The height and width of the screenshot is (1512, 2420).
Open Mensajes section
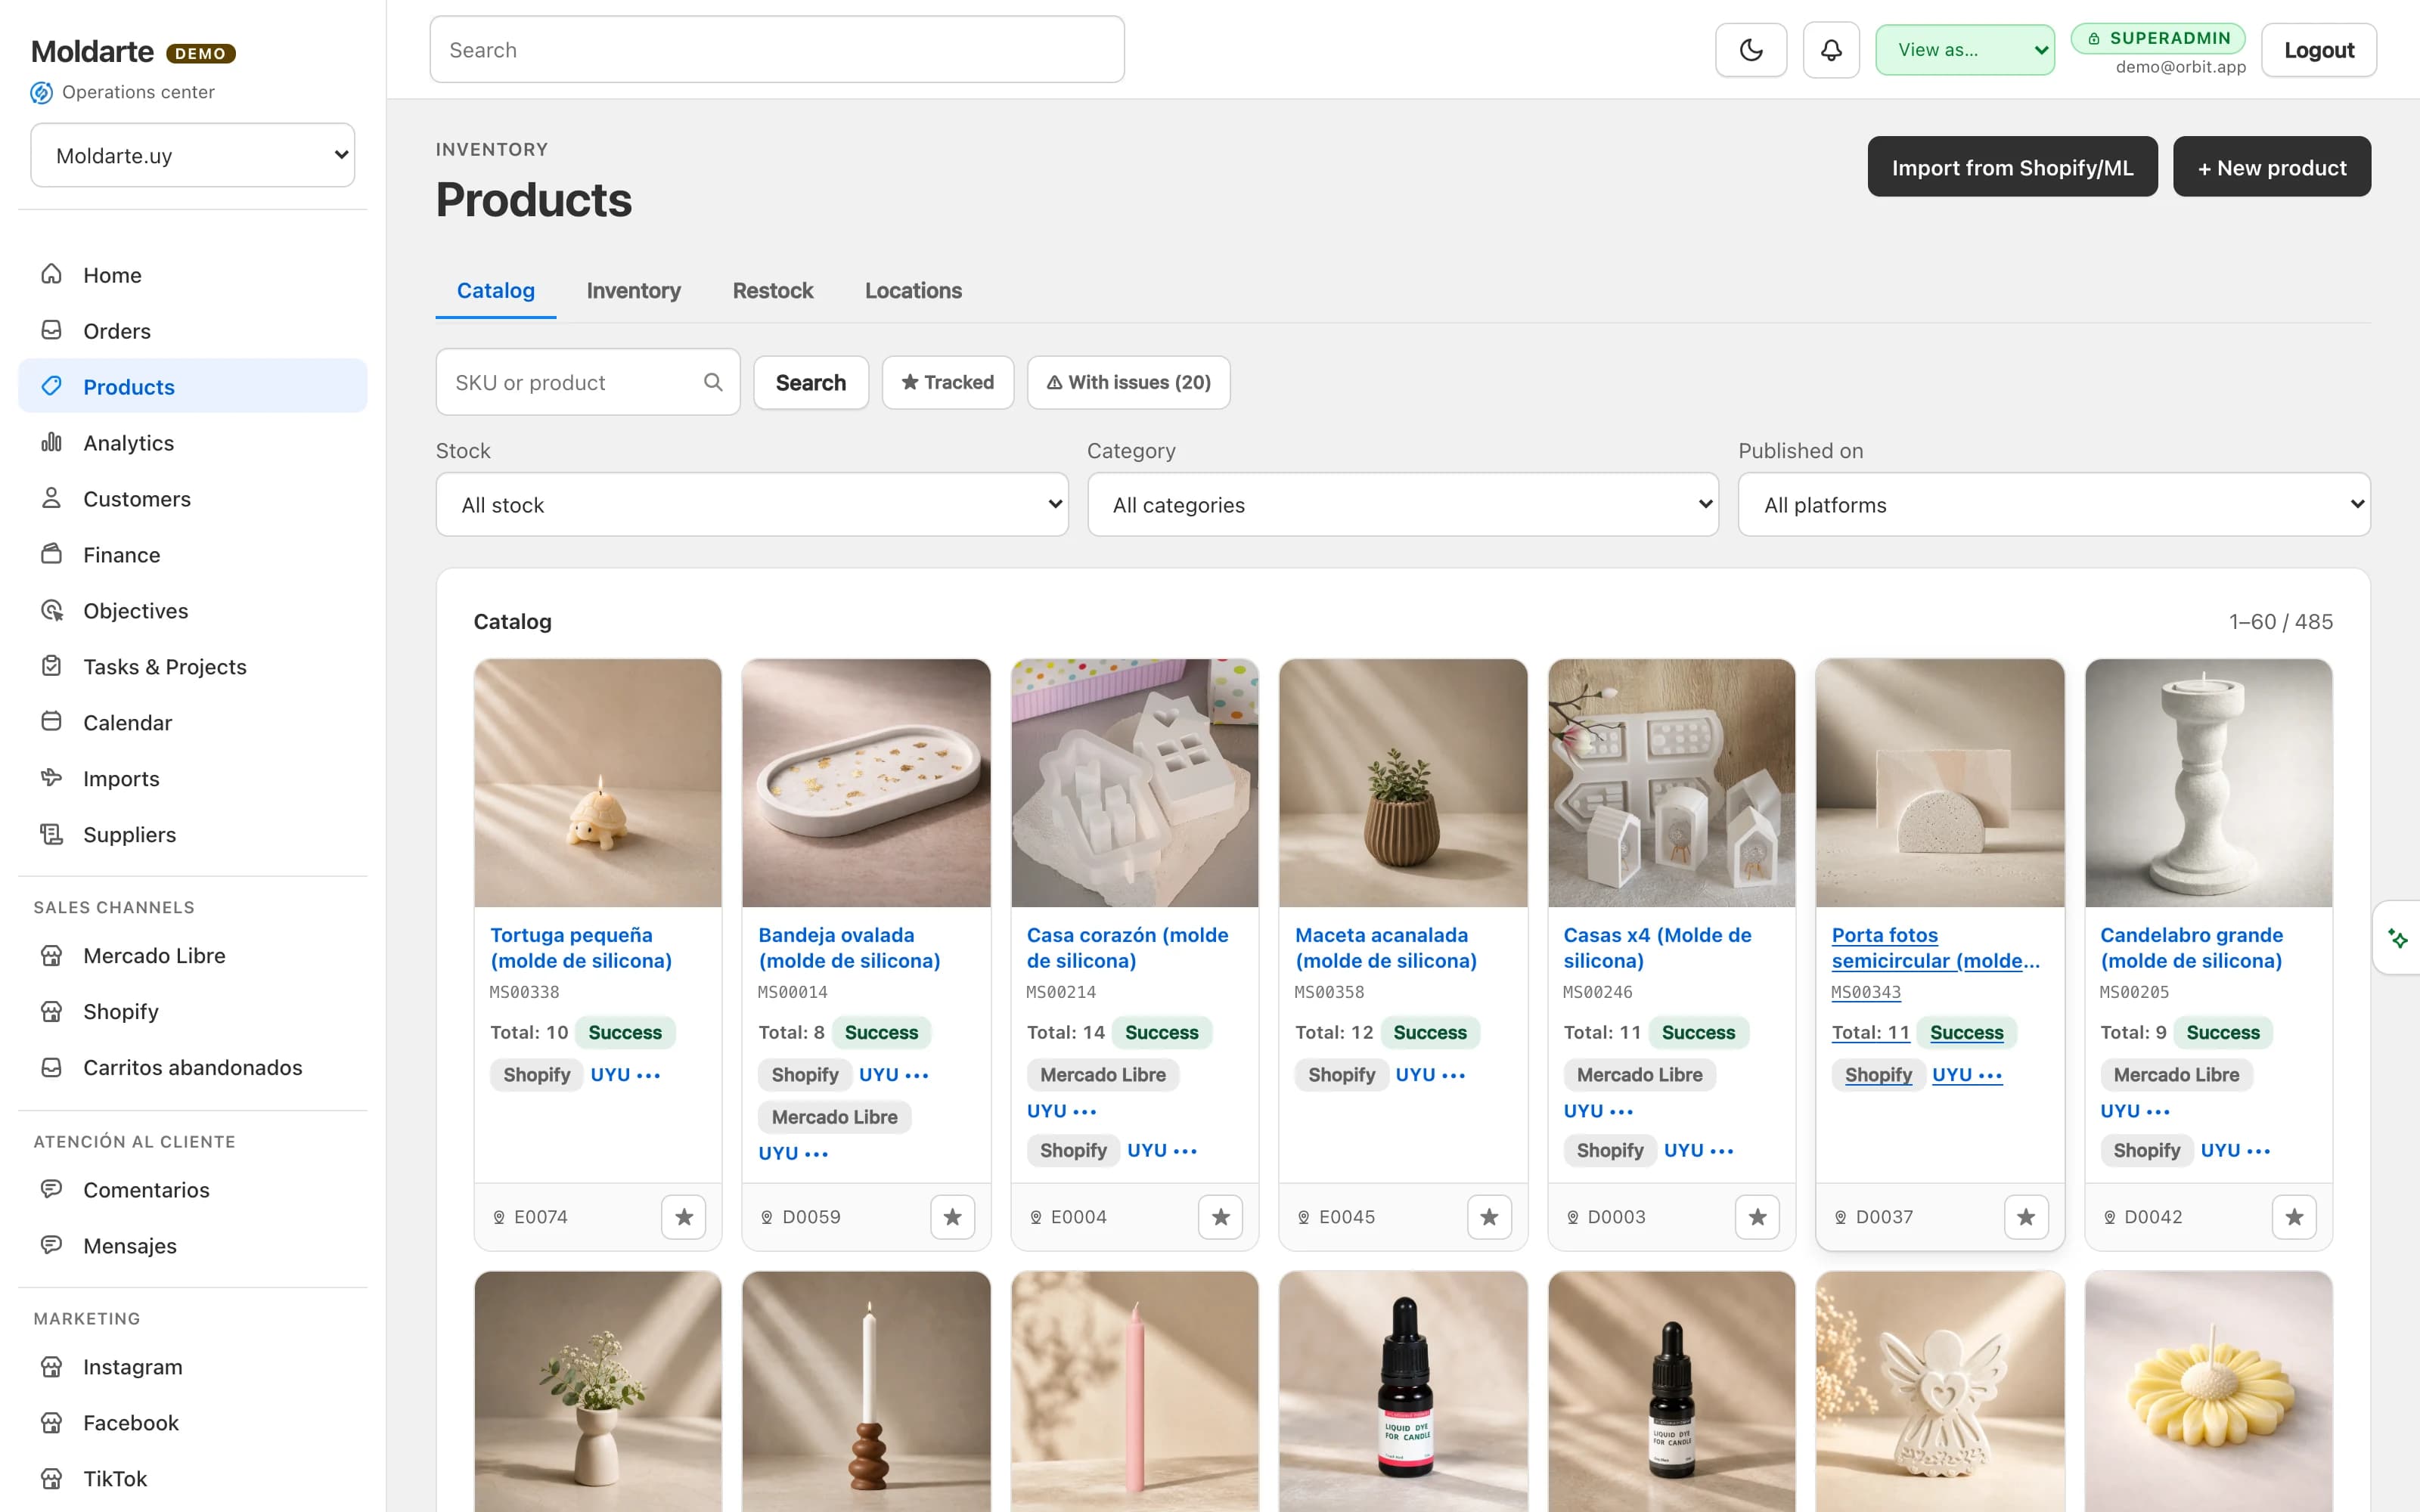point(192,1245)
